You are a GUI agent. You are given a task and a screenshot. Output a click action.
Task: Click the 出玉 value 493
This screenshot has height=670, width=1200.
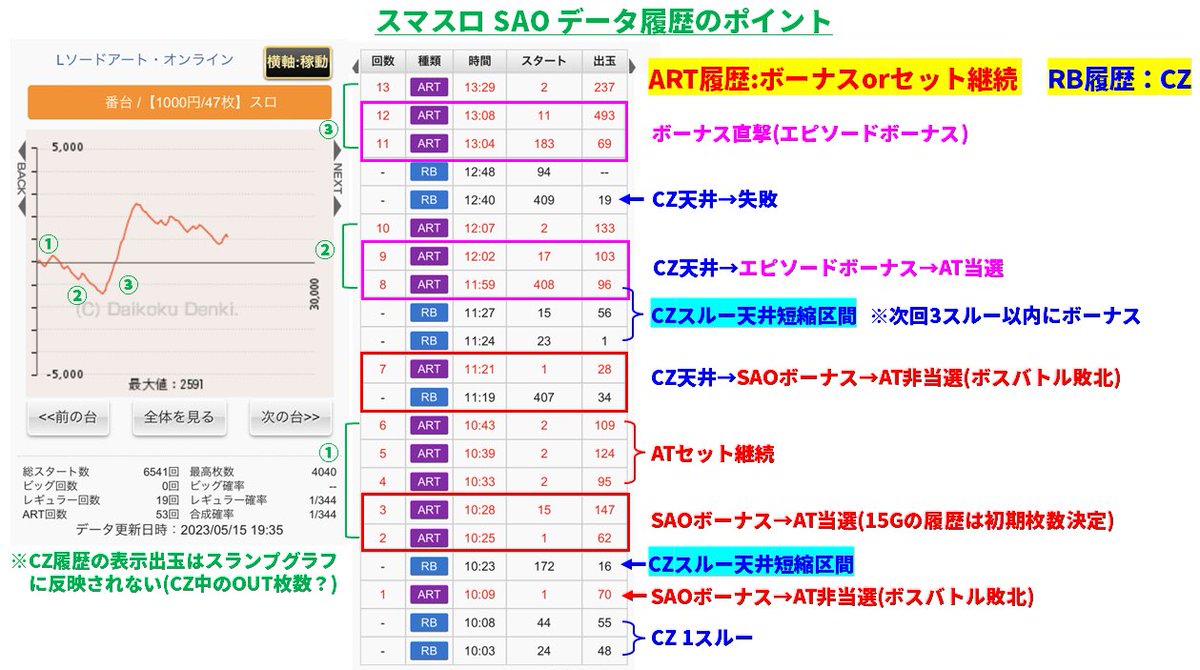[604, 115]
